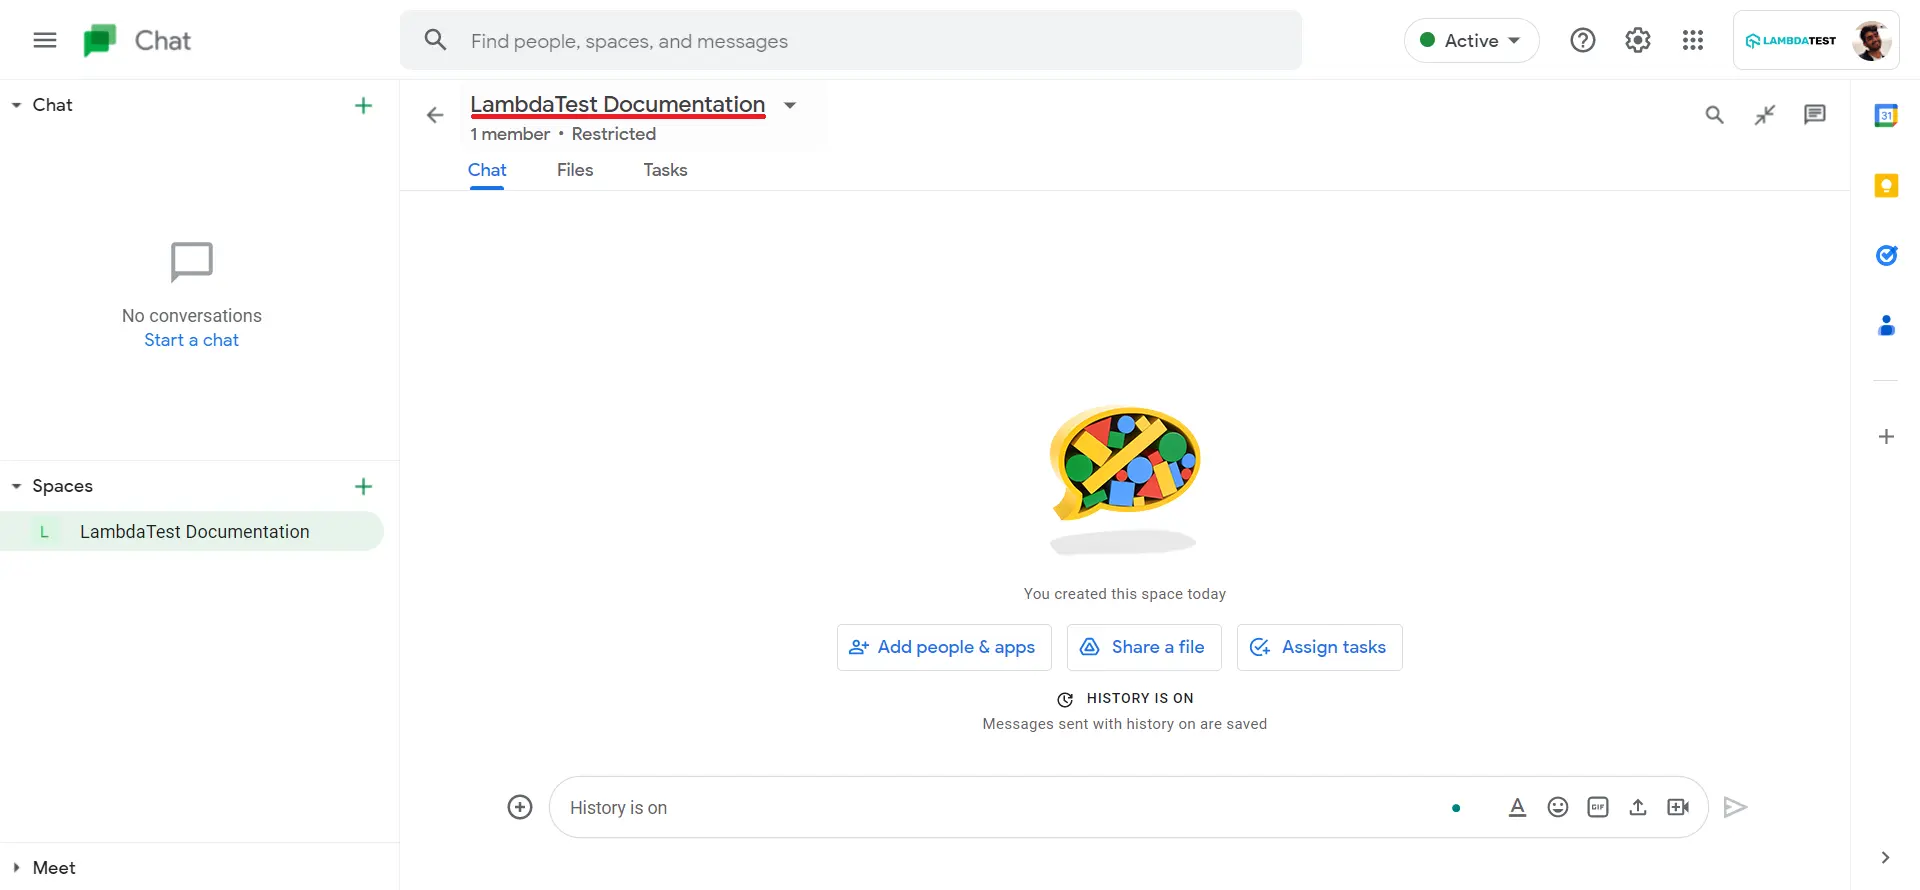Open Google Calendar side panel icon
1920x890 pixels.
1886,116
